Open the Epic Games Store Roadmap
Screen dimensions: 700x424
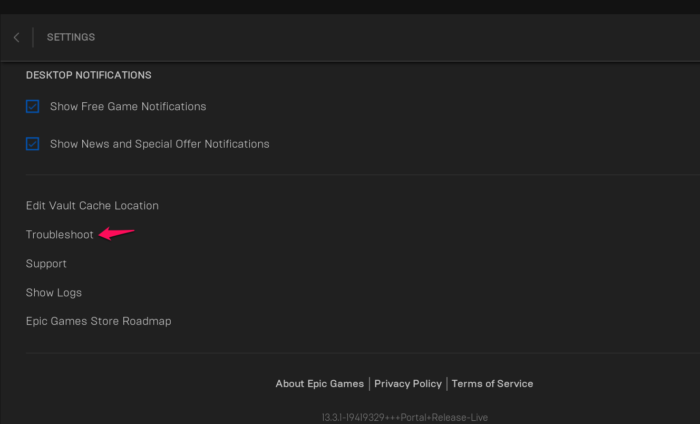point(98,322)
